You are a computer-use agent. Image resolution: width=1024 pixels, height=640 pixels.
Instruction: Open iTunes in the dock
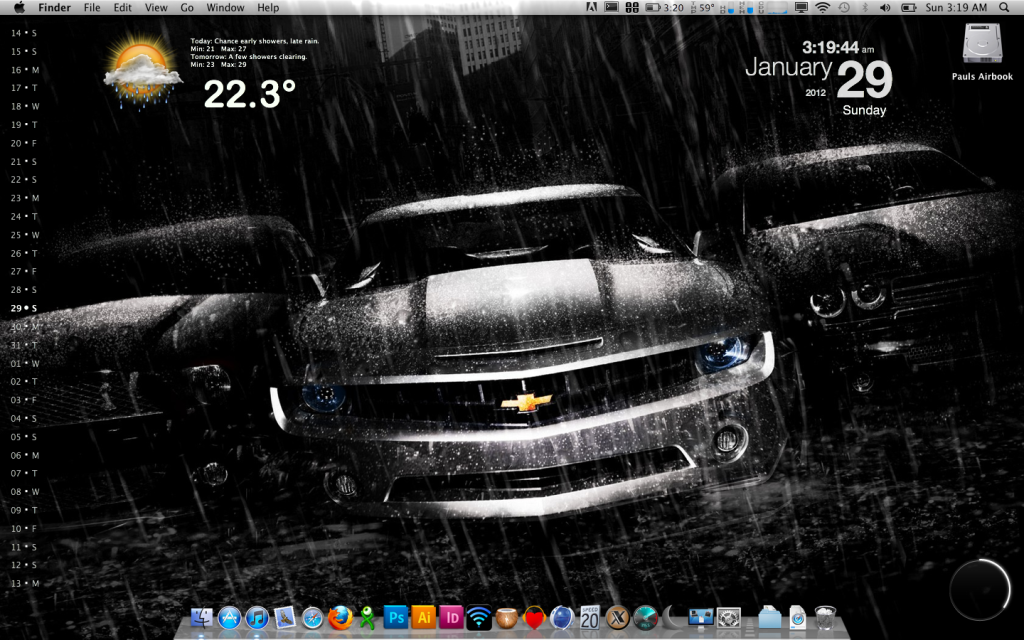pyautogui.click(x=257, y=617)
